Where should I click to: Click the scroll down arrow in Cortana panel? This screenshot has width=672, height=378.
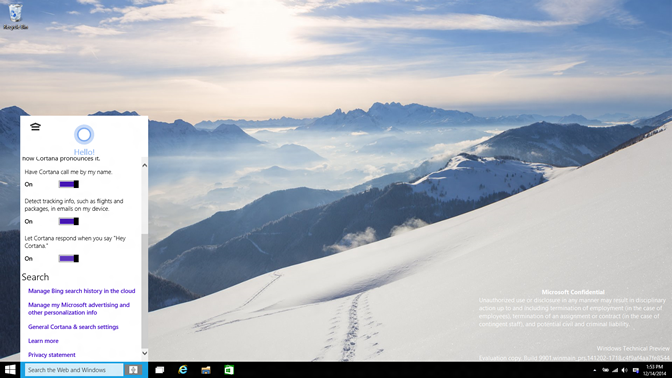[144, 353]
